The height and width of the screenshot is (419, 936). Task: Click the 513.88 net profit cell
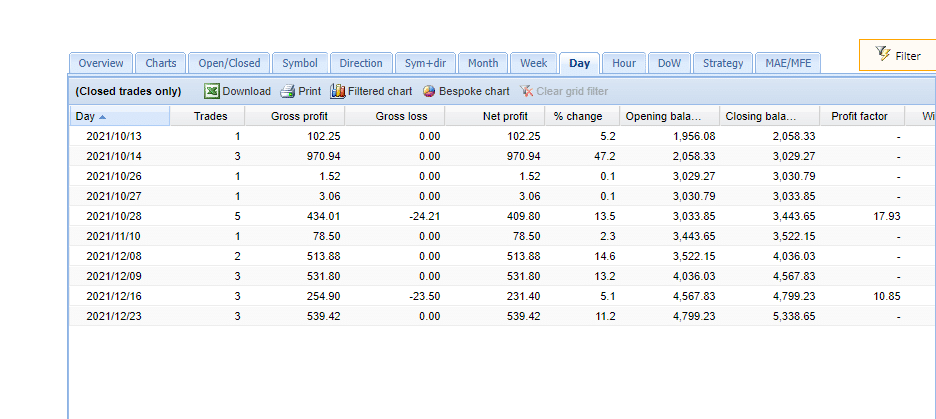[x=525, y=256]
